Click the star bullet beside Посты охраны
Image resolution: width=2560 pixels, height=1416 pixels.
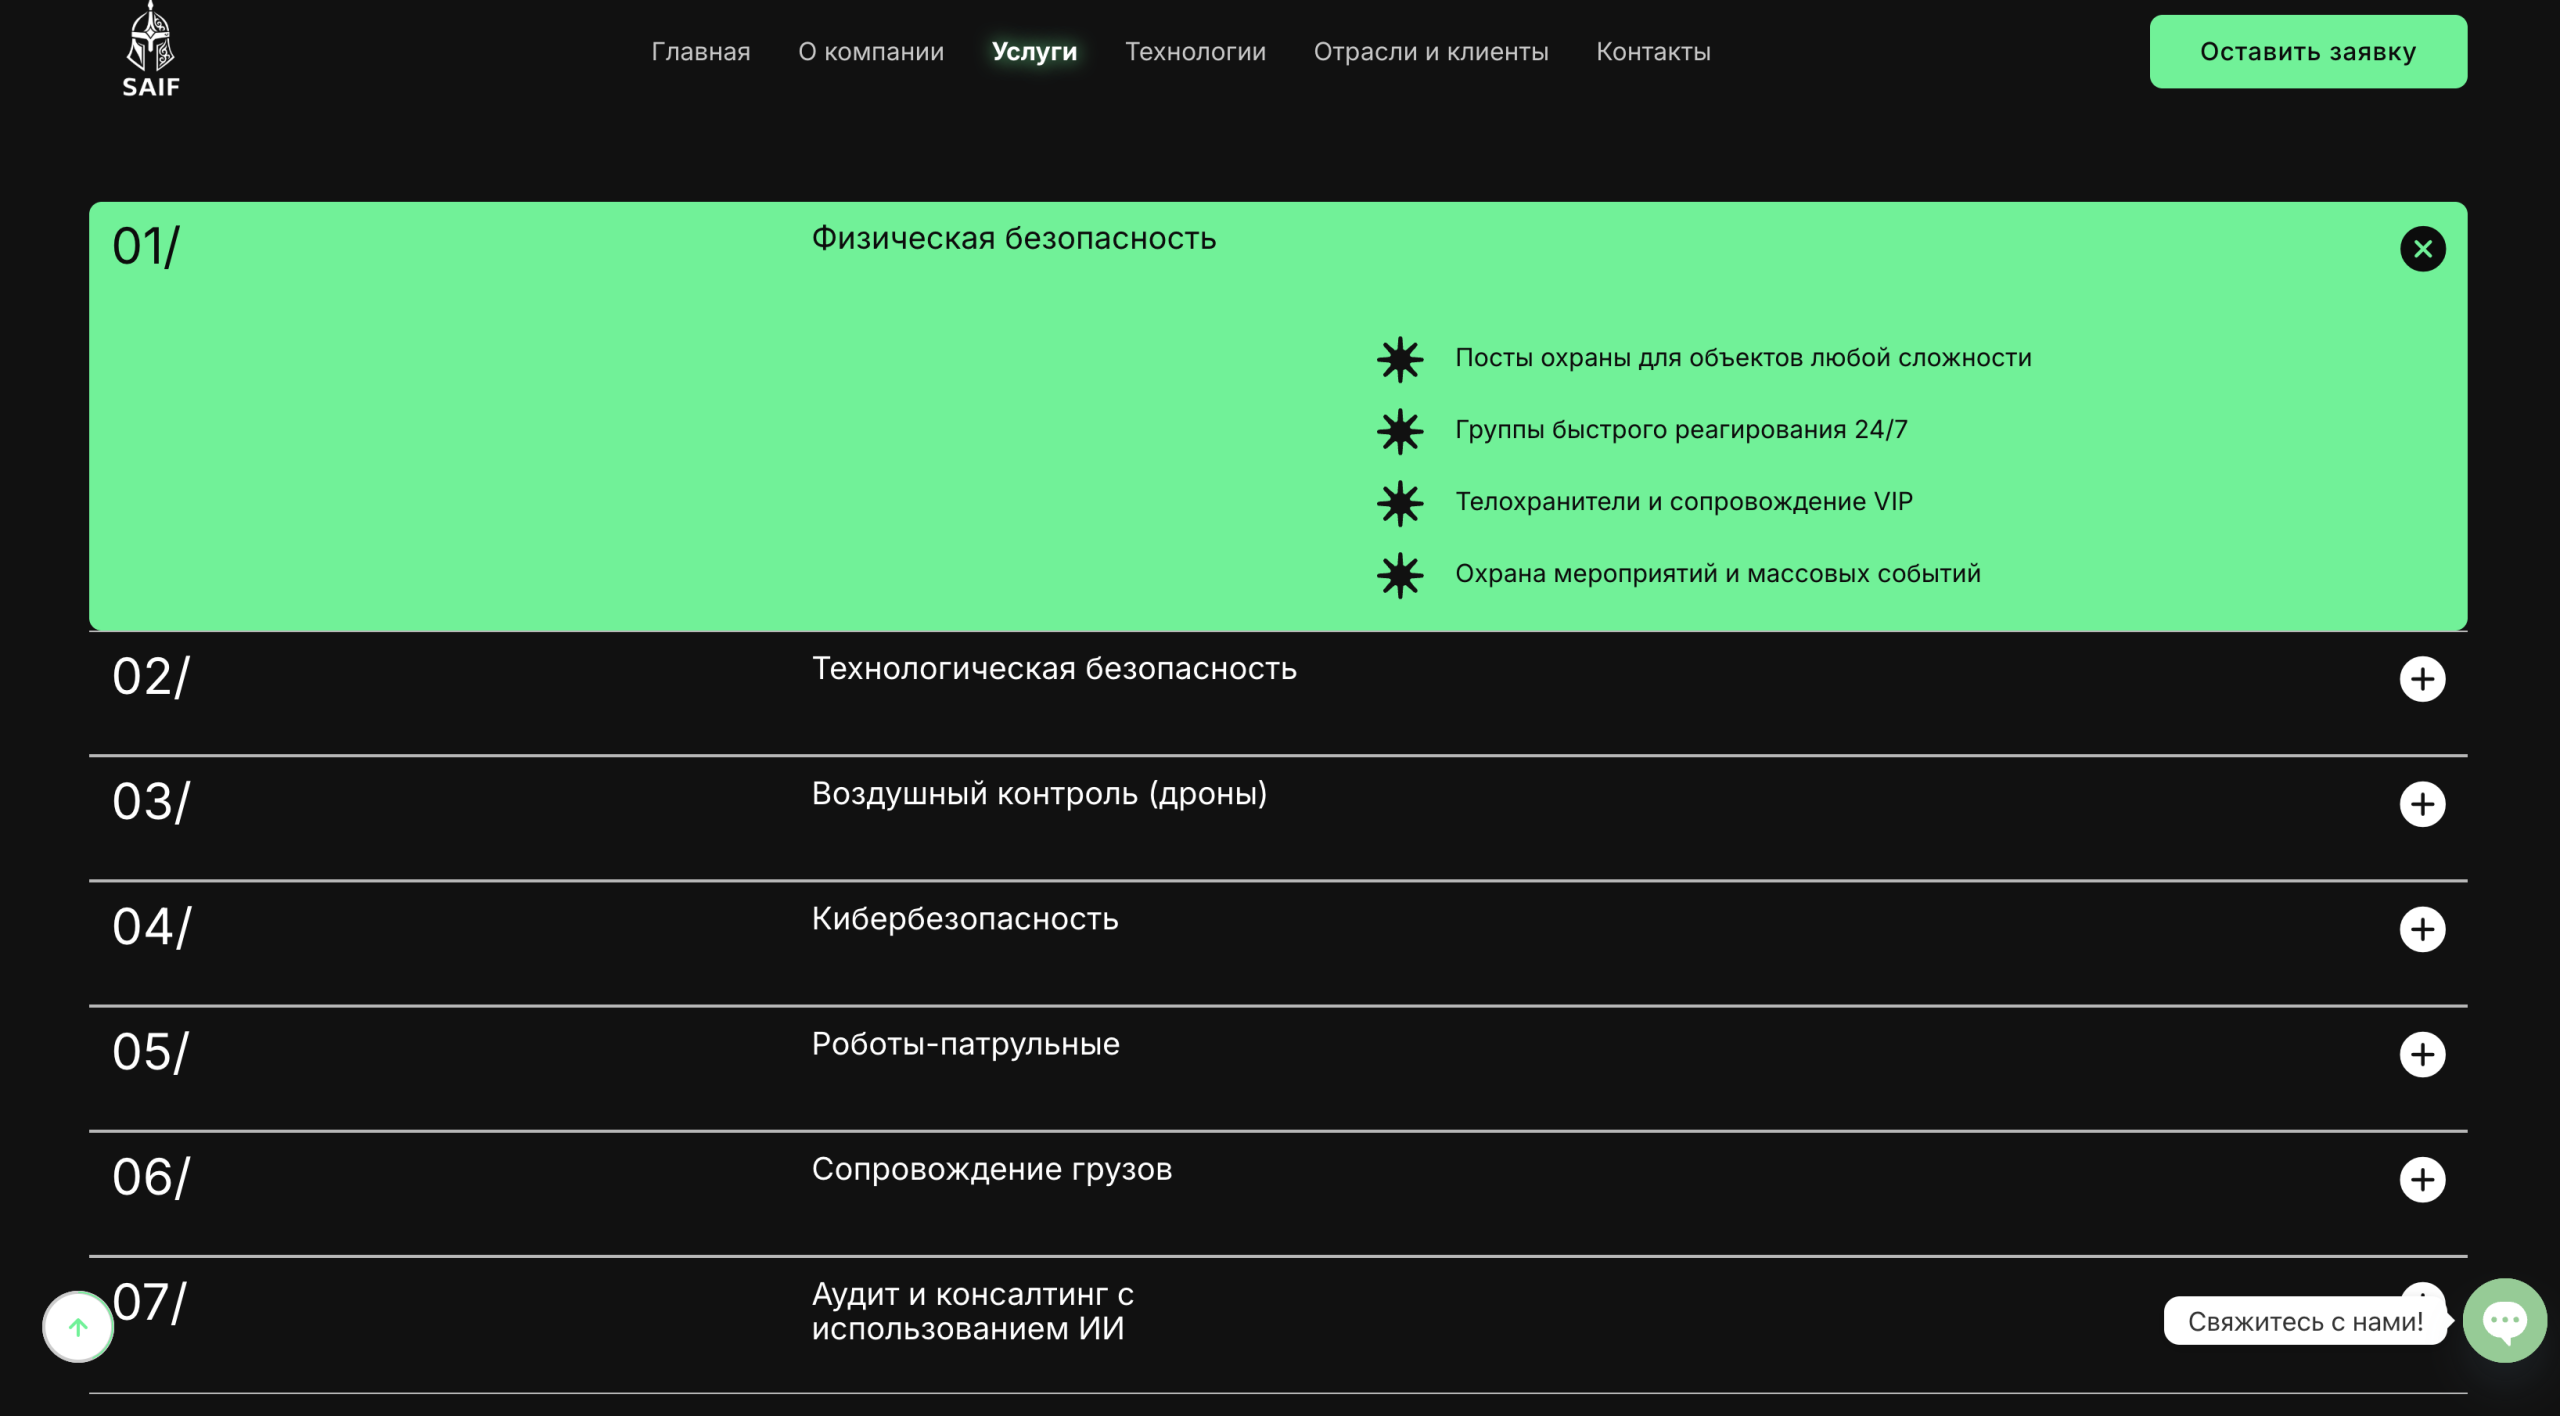[1400, 359]
